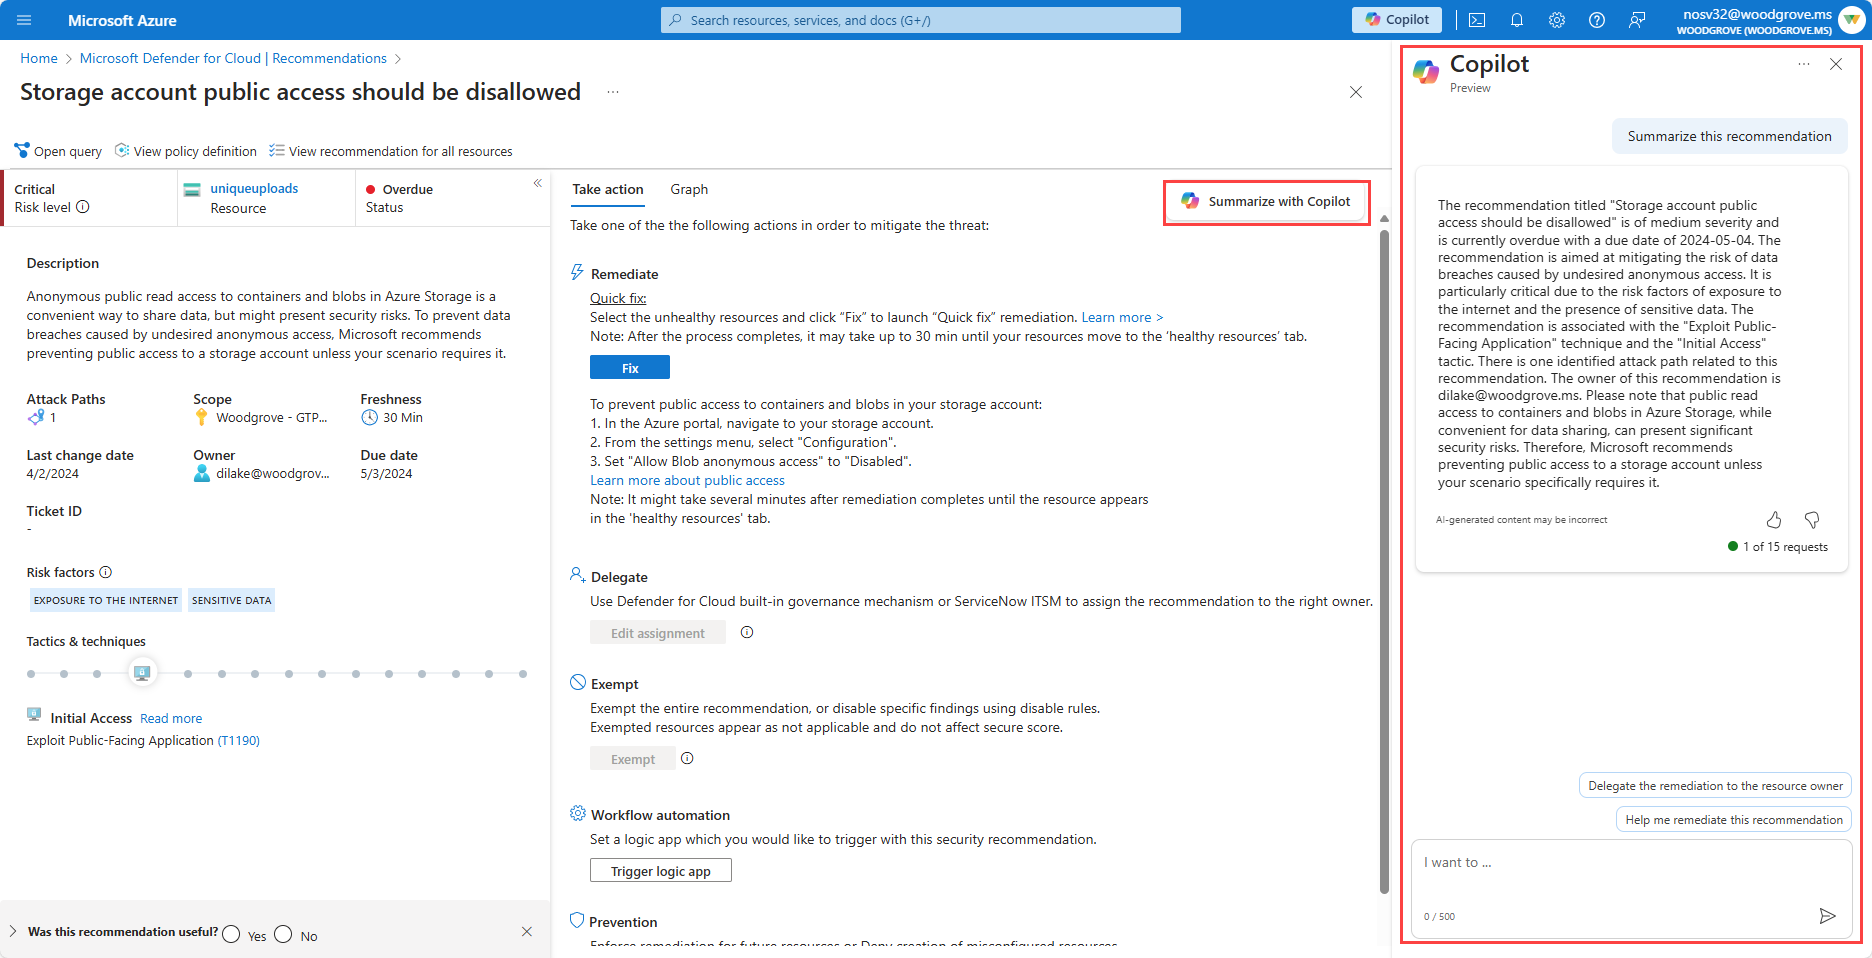Image resolution: width=1872 pixels, height=958 pixels.
Task: Click the Exempt button
Action: click(x=633, y=759)
